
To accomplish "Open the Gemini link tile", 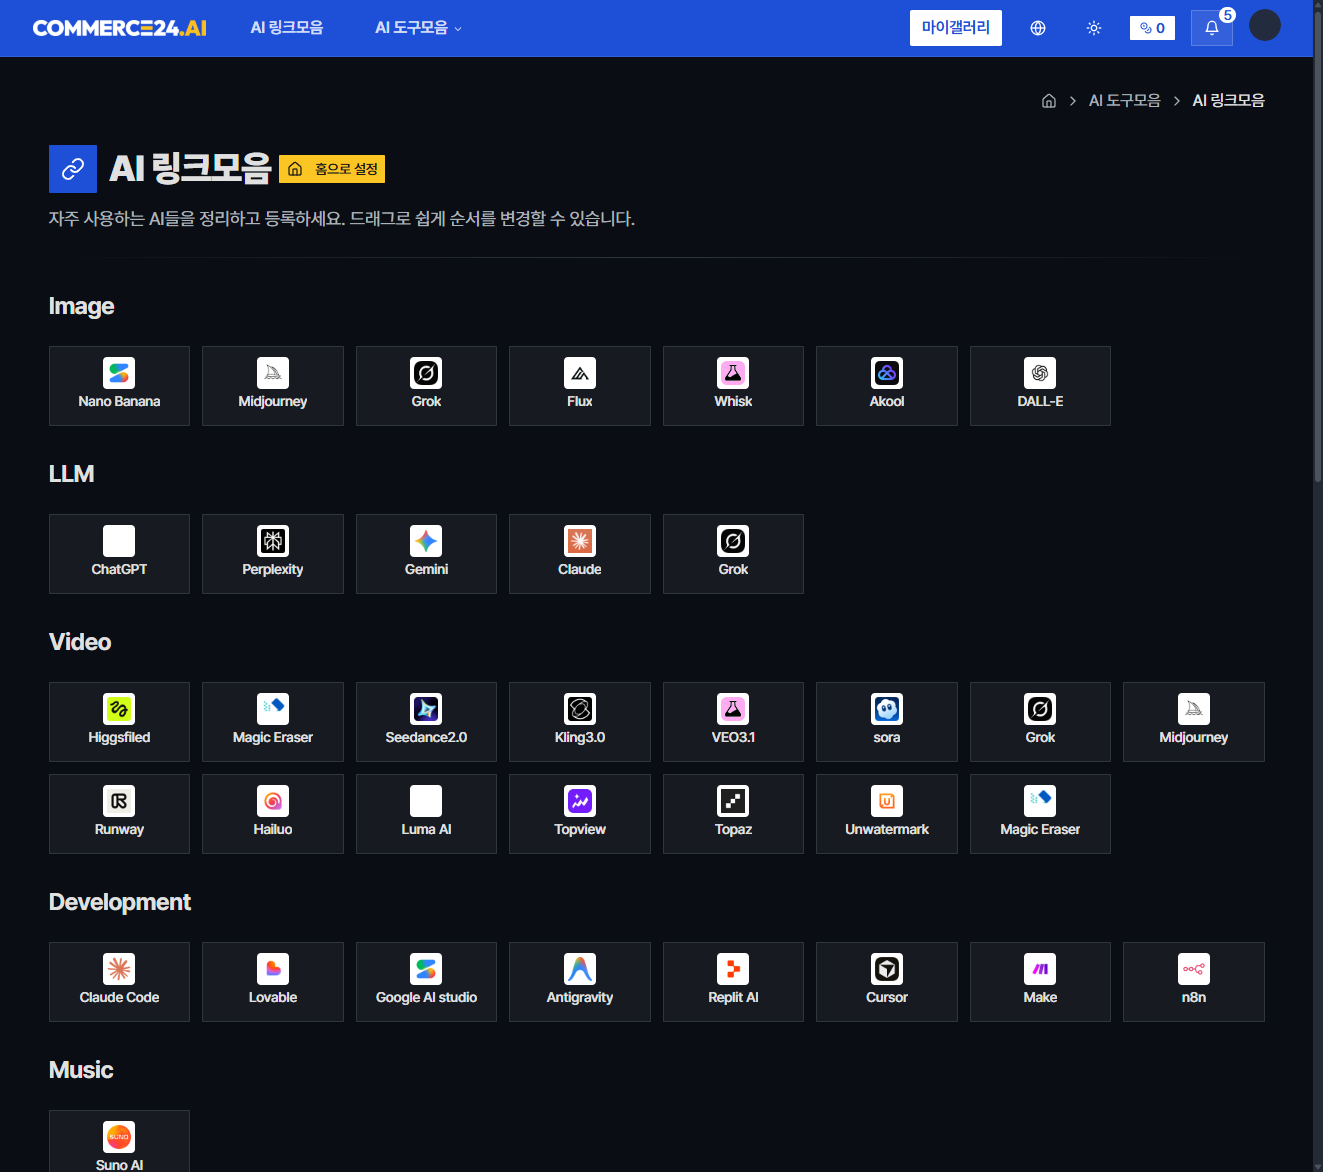I will 426,554.
